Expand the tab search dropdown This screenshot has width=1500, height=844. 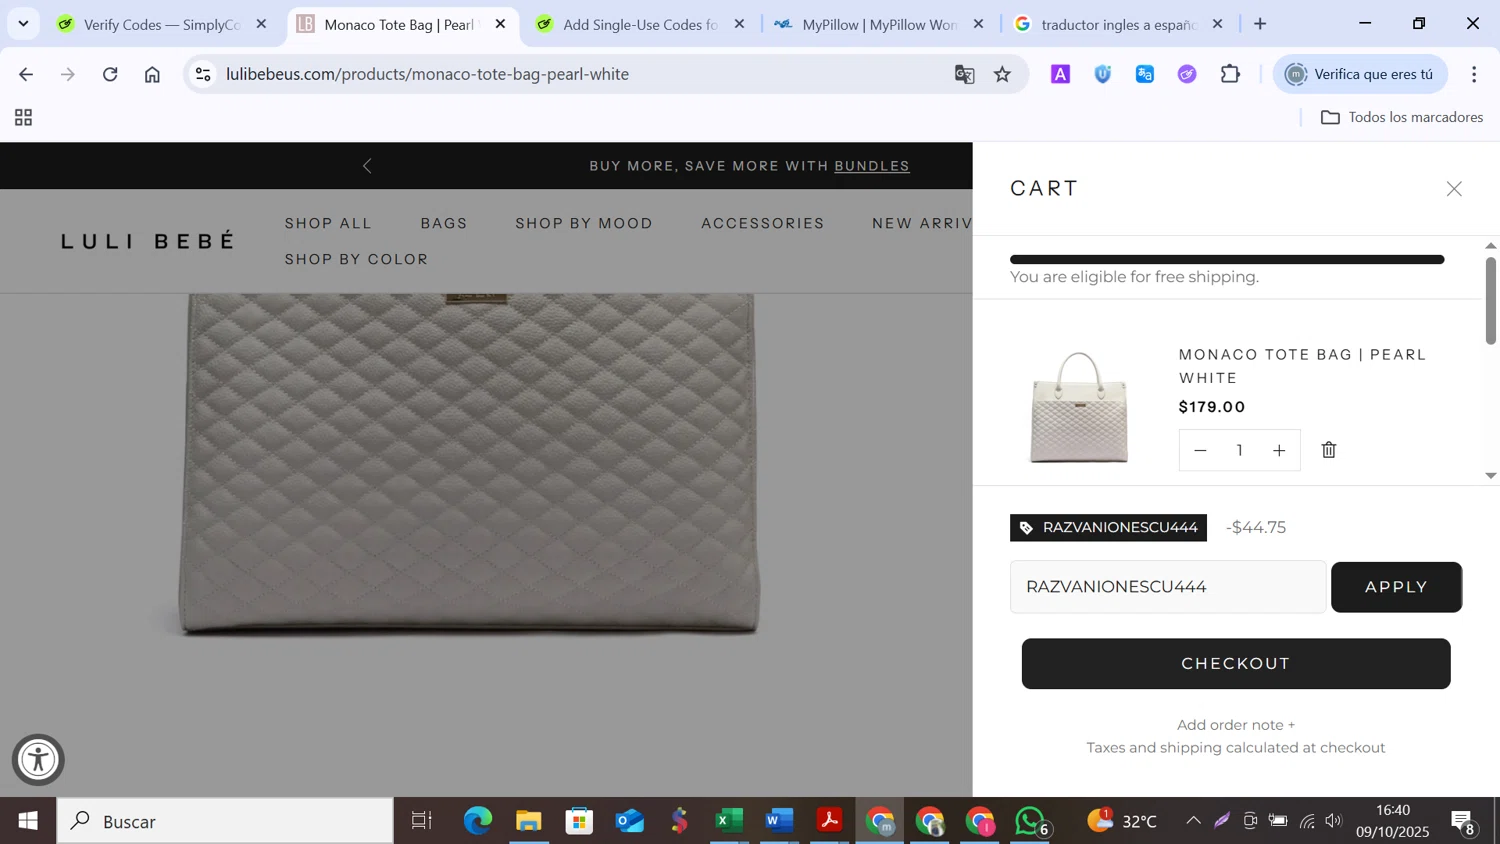click(23, 24)
